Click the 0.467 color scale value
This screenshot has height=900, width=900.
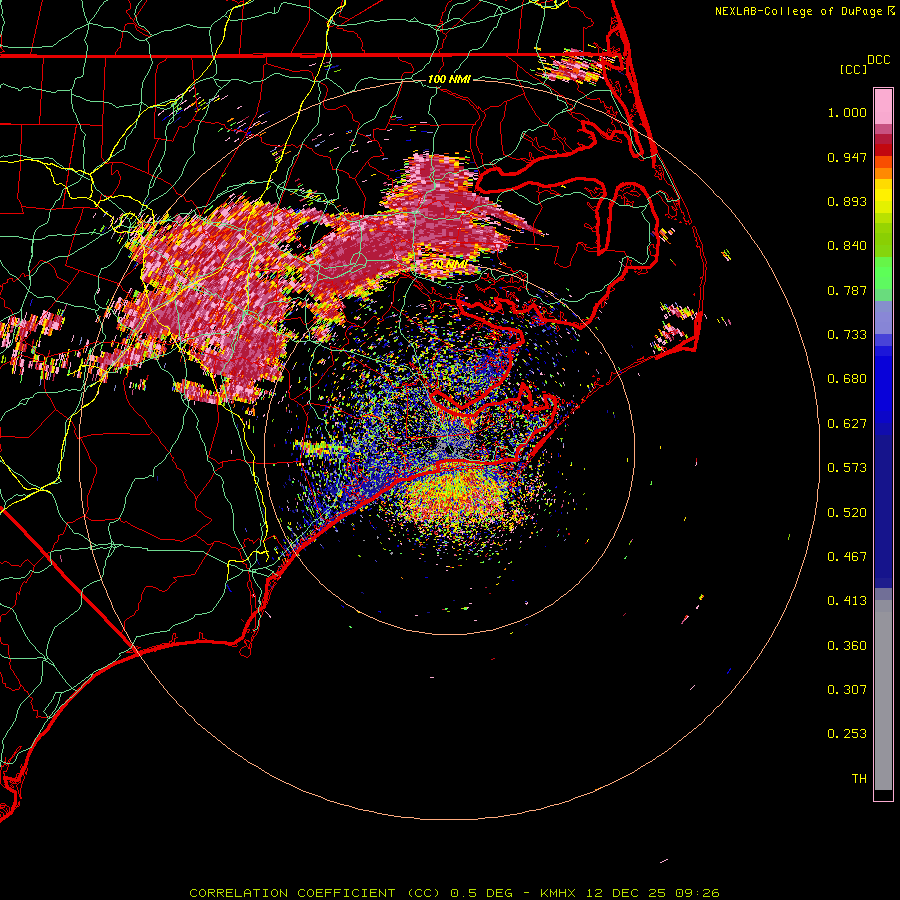(847, 557)
